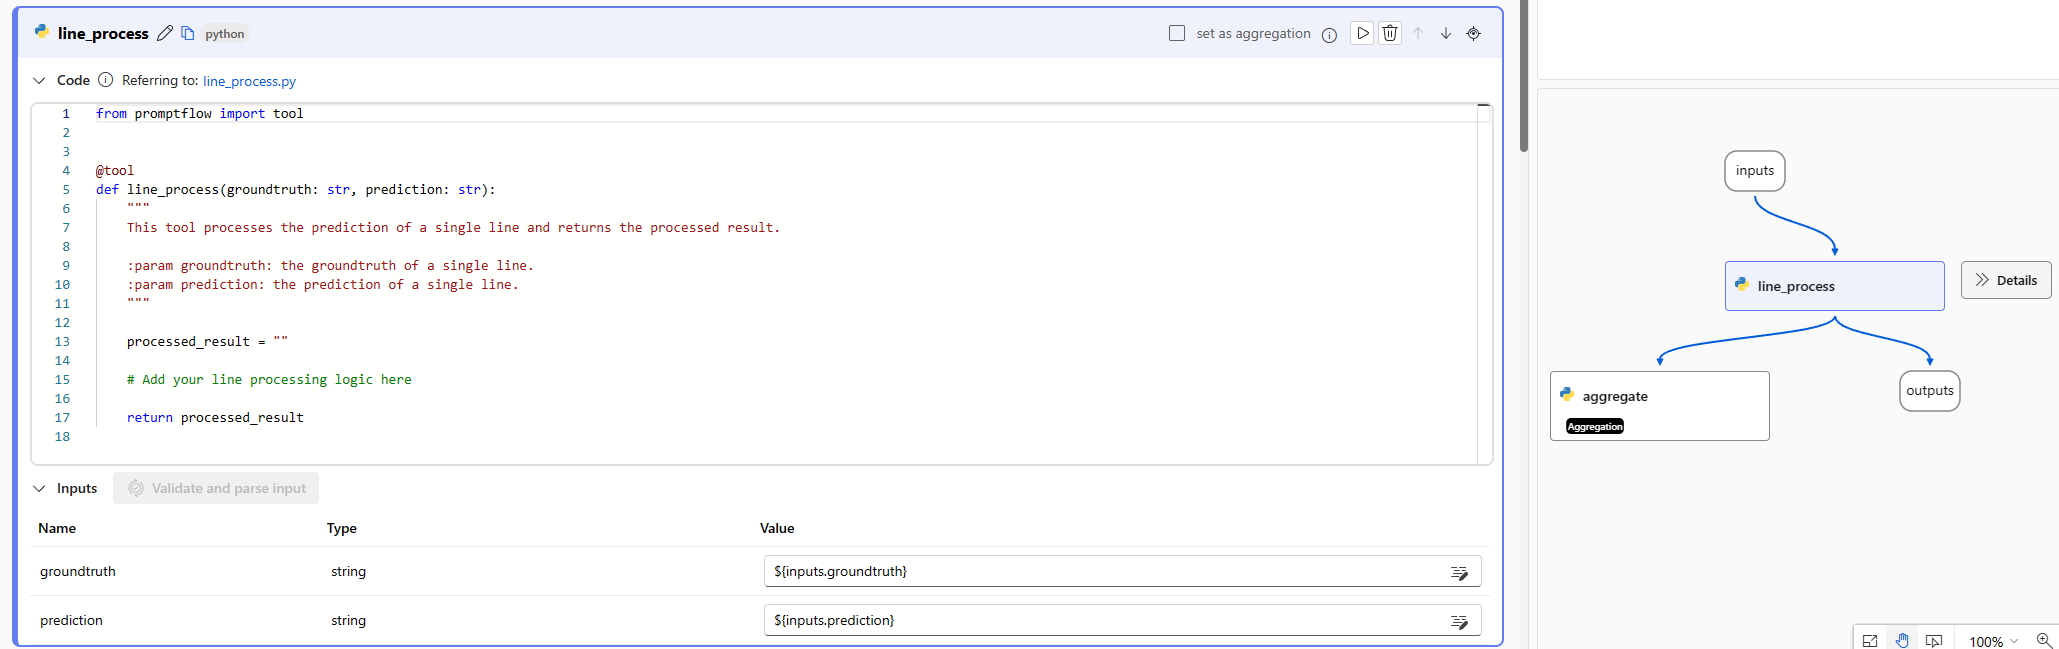Viewport: 2059px width, 649px height.
Task: Toggle the set as aggregation checkbox
Action: (1177, 33)
